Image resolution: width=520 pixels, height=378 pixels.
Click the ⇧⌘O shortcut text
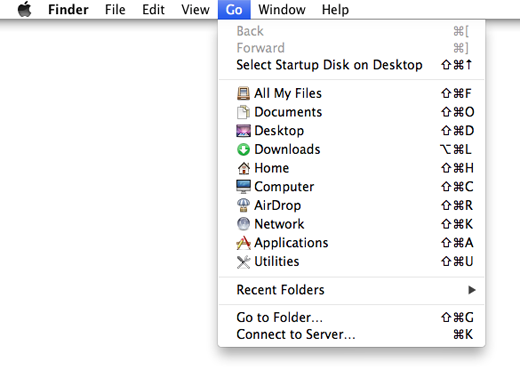(x=457, y=112)
